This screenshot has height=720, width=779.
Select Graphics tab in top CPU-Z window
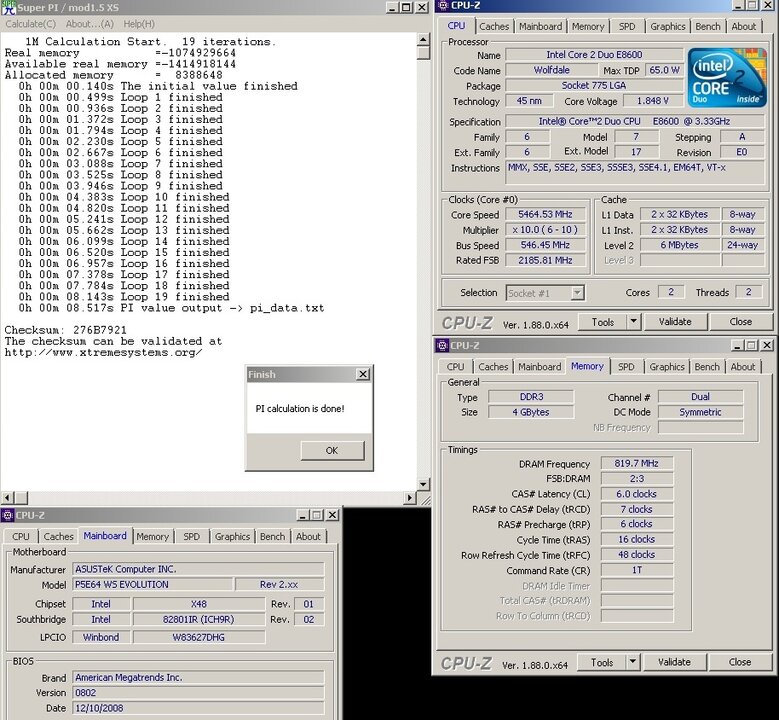pos(668,26)
